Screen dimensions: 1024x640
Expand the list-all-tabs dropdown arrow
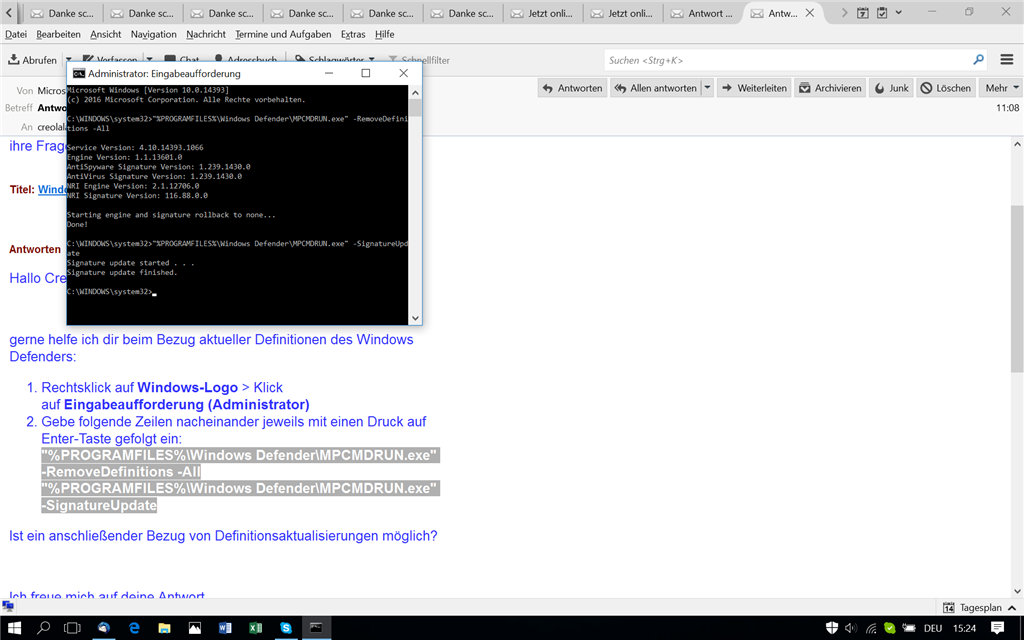coord(899,12)
